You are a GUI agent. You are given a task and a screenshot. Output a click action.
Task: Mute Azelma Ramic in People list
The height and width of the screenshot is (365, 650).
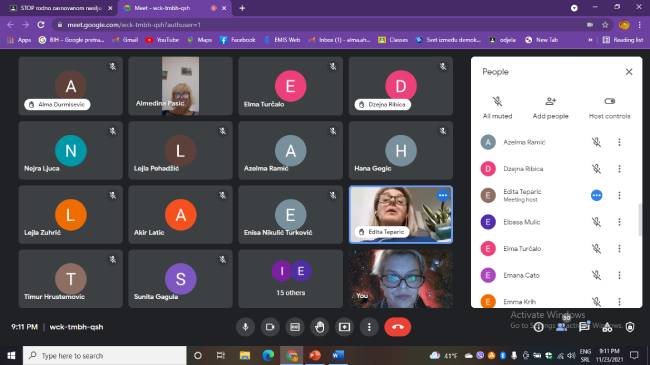[596, 142]
